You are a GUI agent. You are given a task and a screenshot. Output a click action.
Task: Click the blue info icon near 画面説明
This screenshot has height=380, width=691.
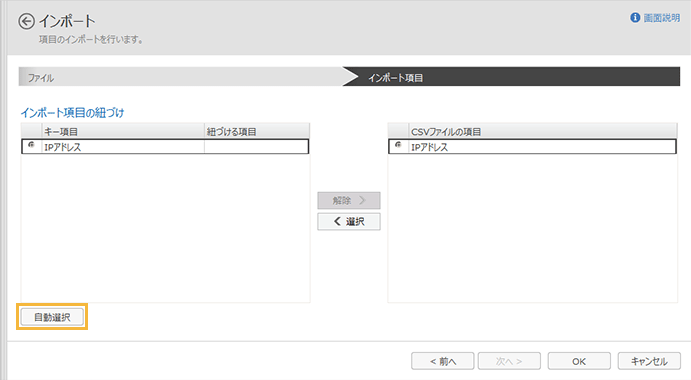(x=635, y=18)
